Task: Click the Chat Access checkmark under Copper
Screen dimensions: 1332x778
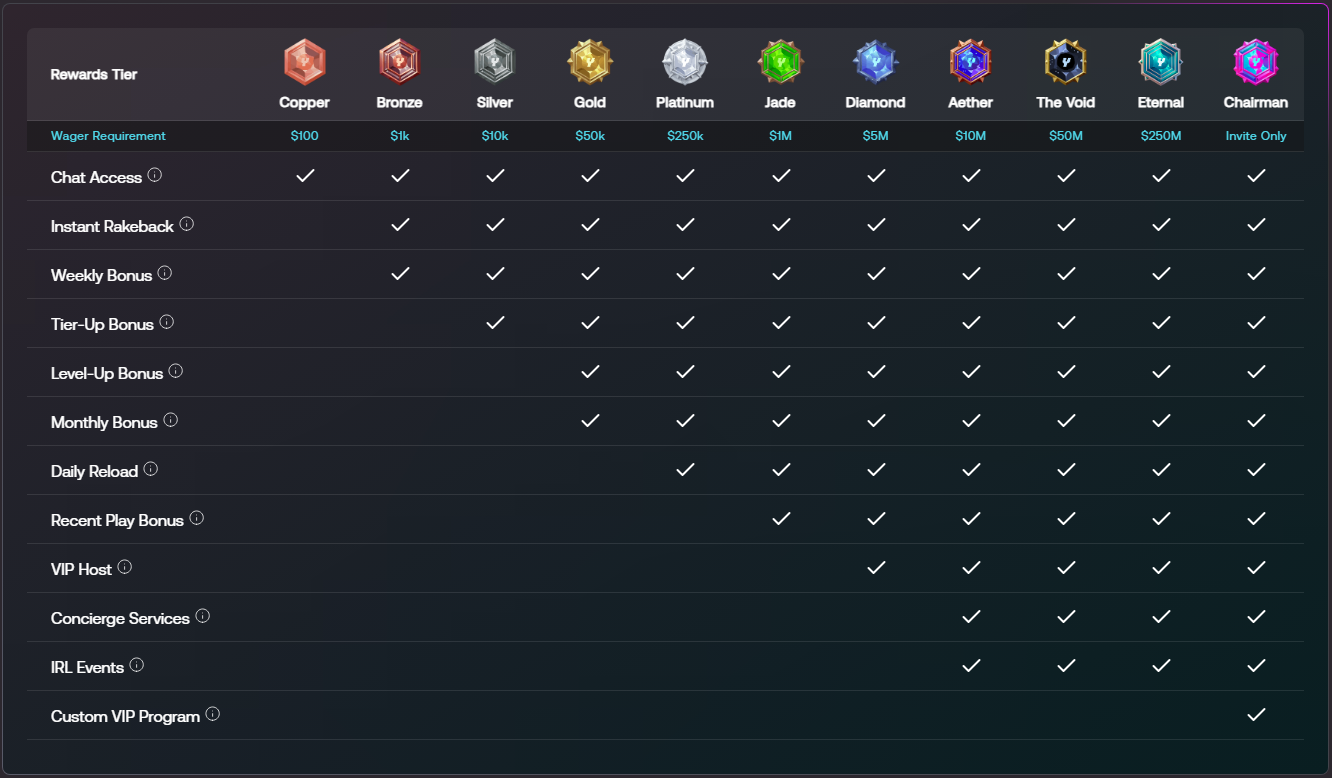Action: pos(305,176)
